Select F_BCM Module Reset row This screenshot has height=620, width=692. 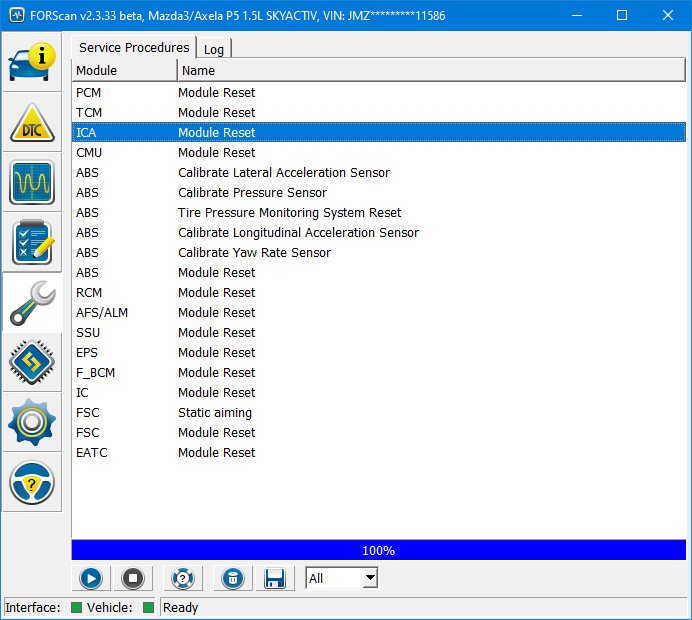point(379,372)
